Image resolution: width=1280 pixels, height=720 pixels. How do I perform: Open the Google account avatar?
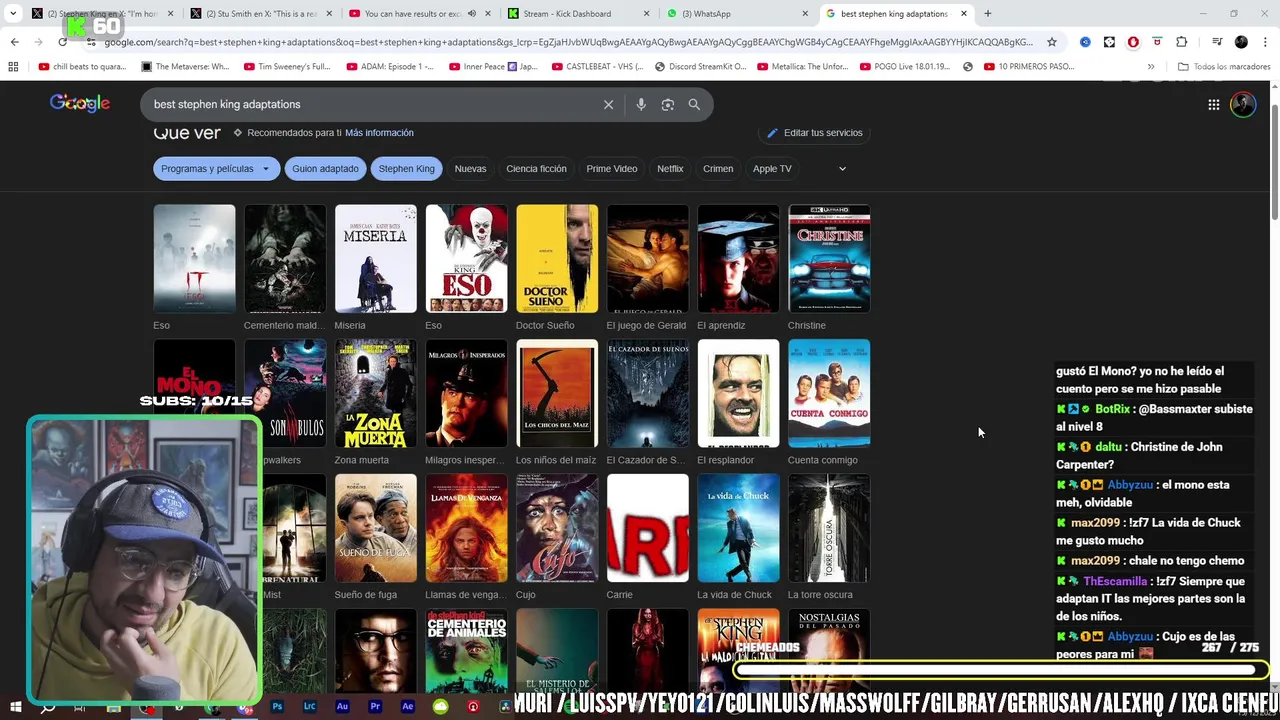1243,104
